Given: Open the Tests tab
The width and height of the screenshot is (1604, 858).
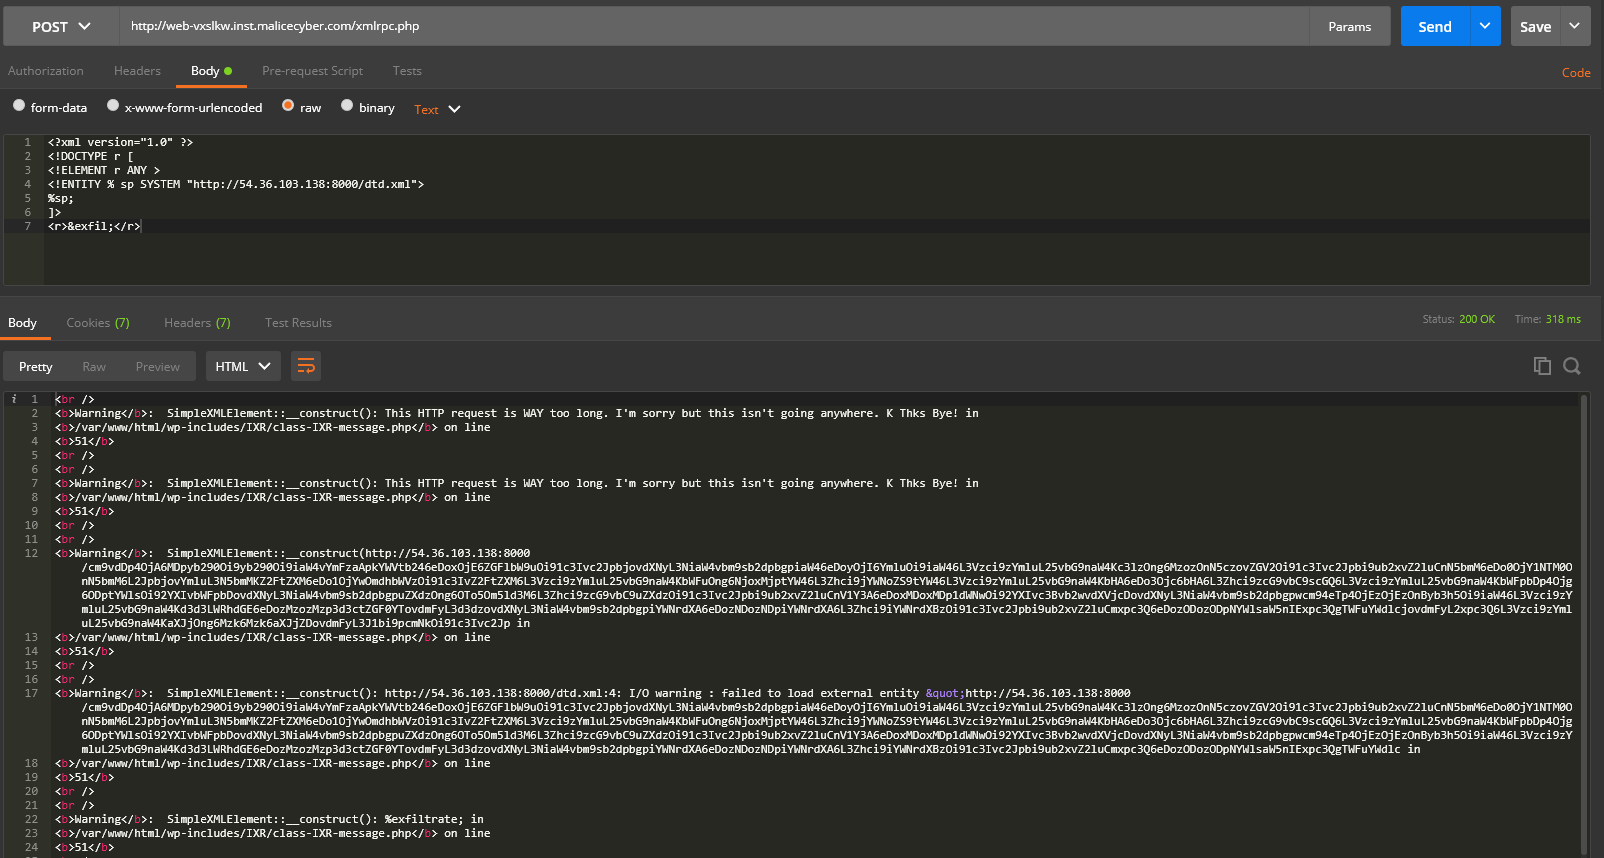Looking at the screenshot, I should (407, 71).
